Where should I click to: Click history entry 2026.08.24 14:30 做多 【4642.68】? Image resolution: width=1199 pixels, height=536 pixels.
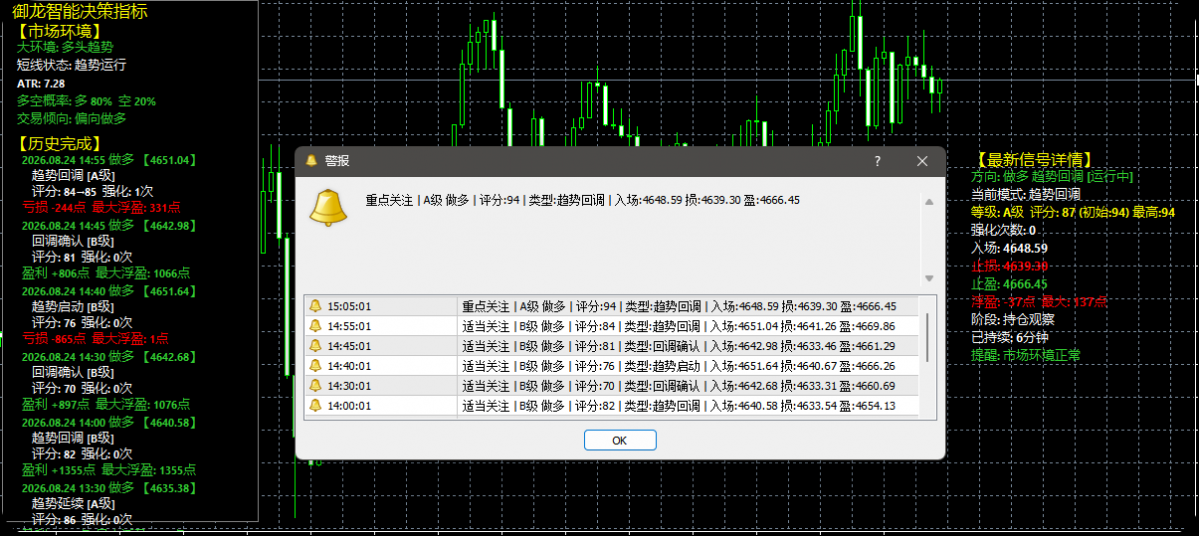click(x=110, y=356)
